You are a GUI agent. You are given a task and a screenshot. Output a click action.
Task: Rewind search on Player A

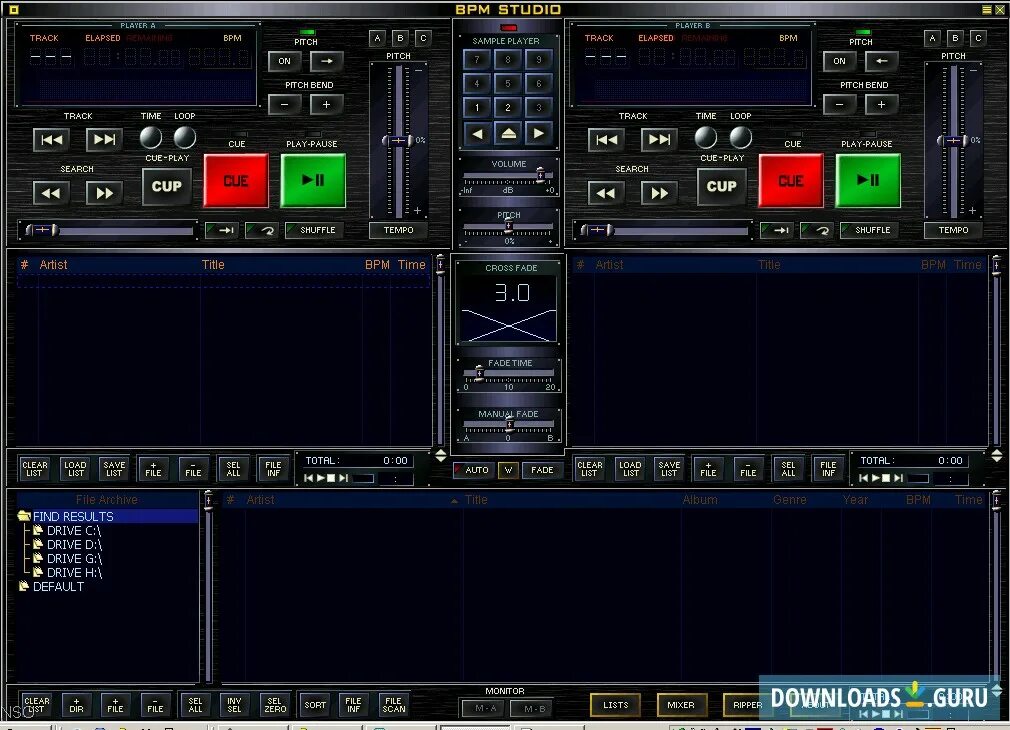point(52,193)
